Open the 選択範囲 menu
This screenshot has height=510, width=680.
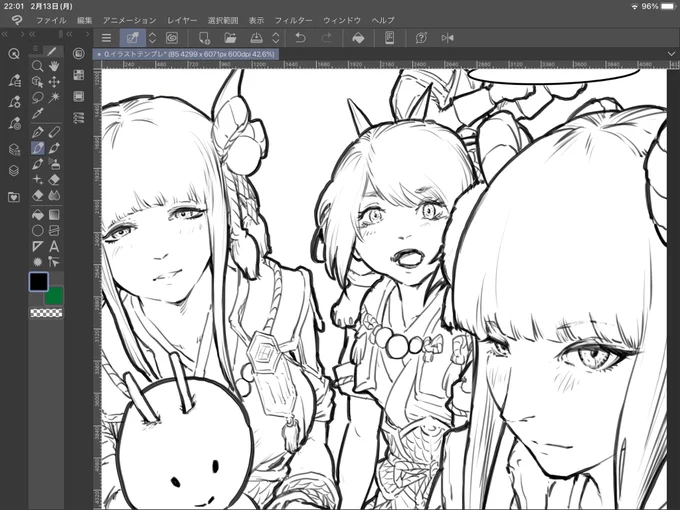pyautogui.click(x=223, y=20)
